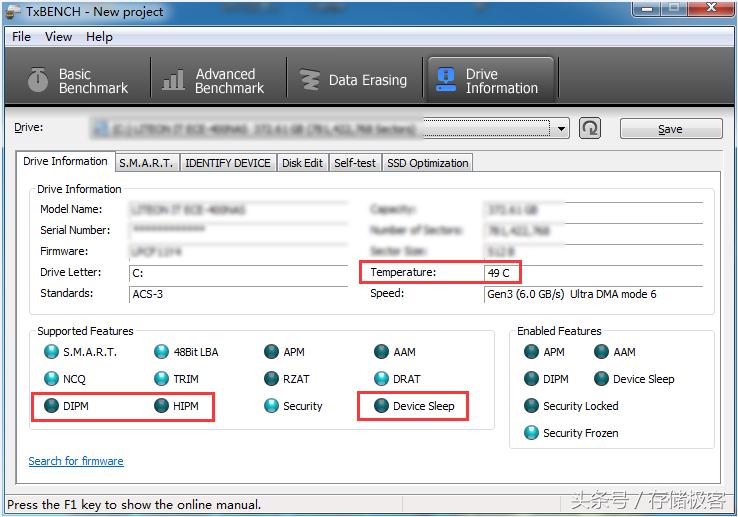The image size is (738, 517).
Task: Click the TxBENCH title bar app icon
Action: pyautogui.click(x=13, y=12)
